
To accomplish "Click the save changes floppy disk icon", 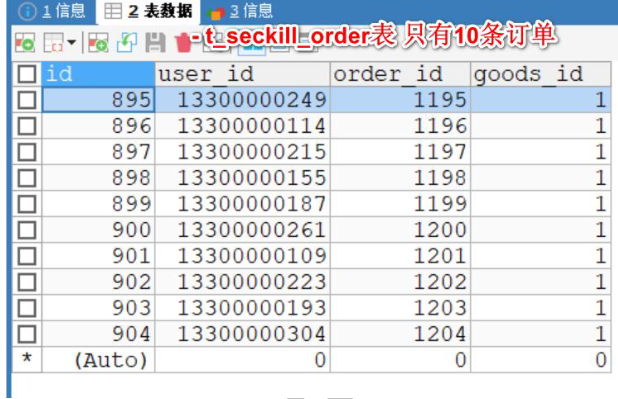I will pyautogui.click(x=155, y=42).
